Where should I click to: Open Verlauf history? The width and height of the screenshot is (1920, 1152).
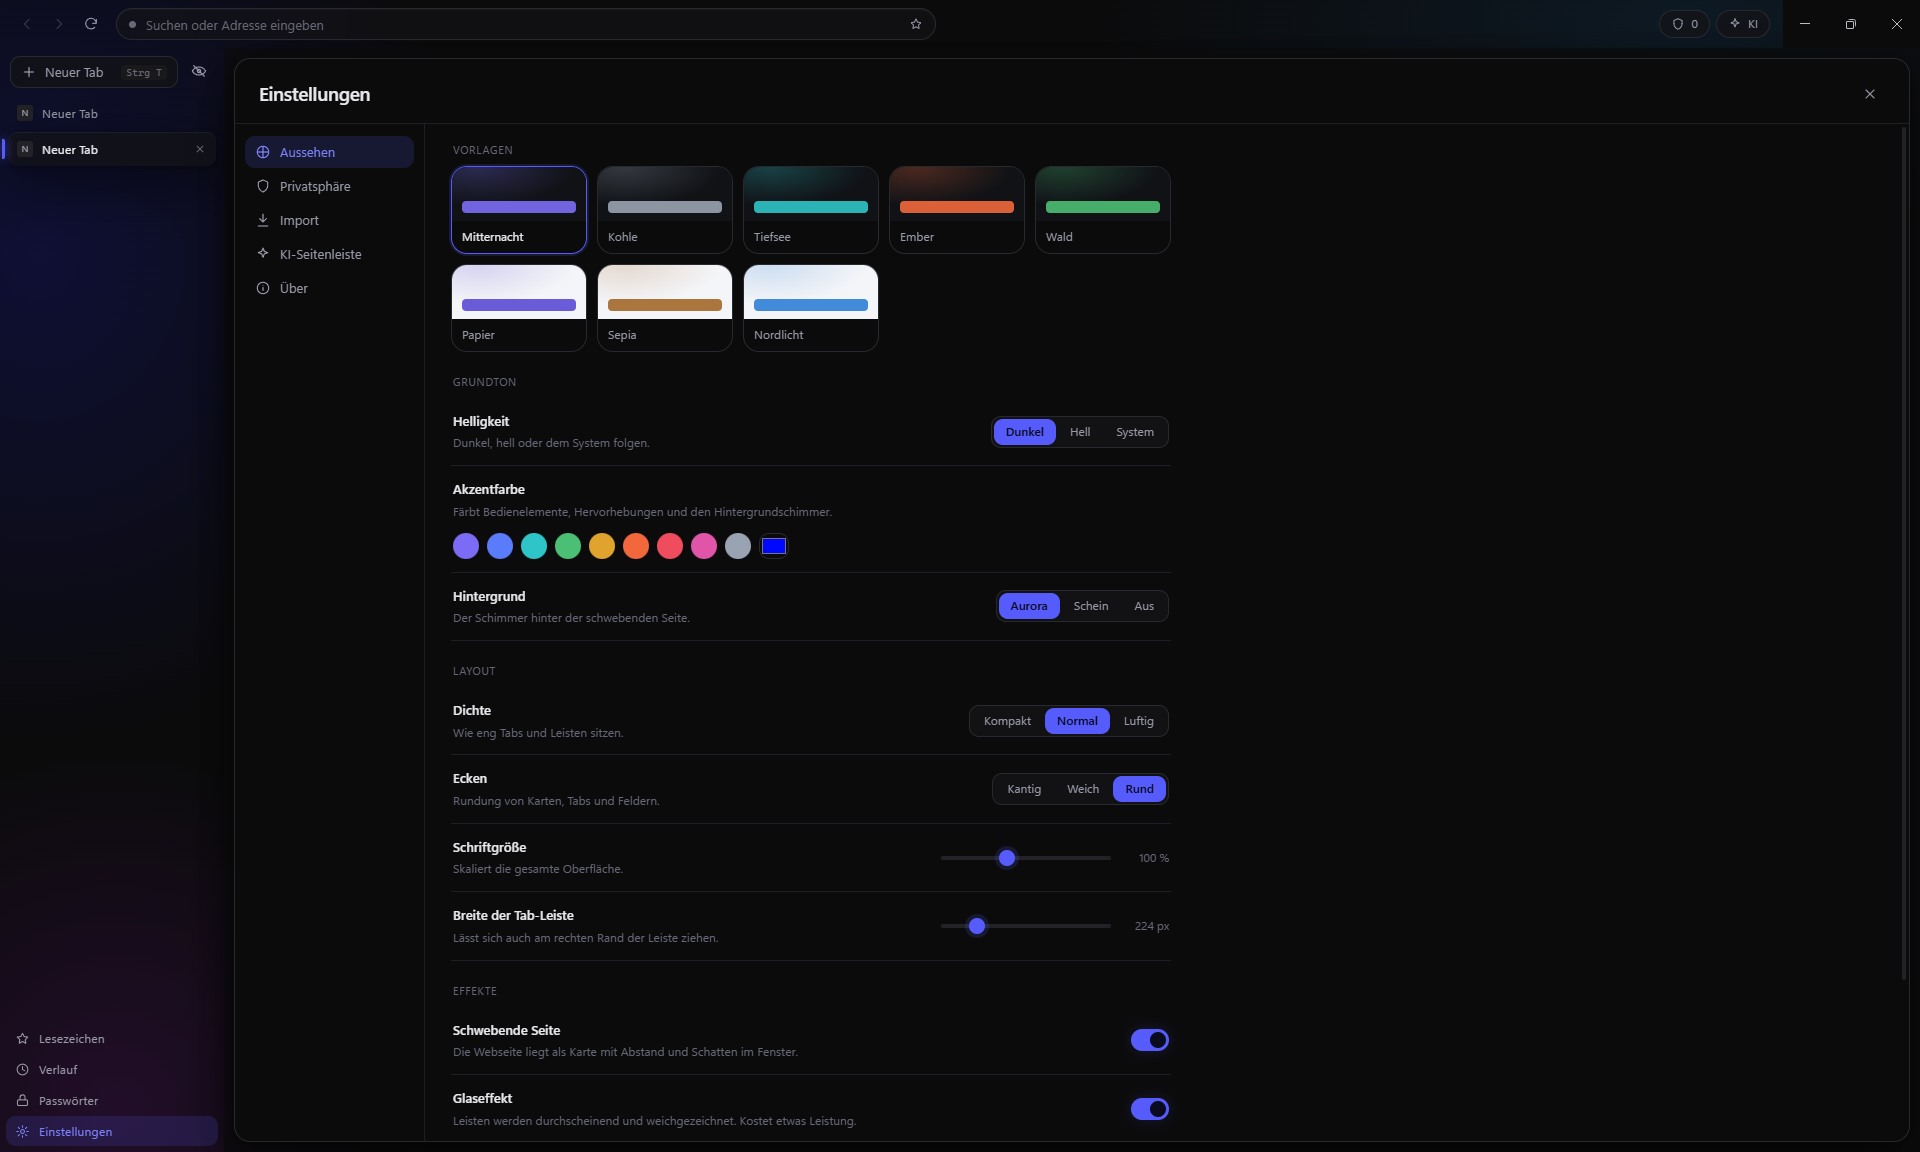(x=112, y=1069)
